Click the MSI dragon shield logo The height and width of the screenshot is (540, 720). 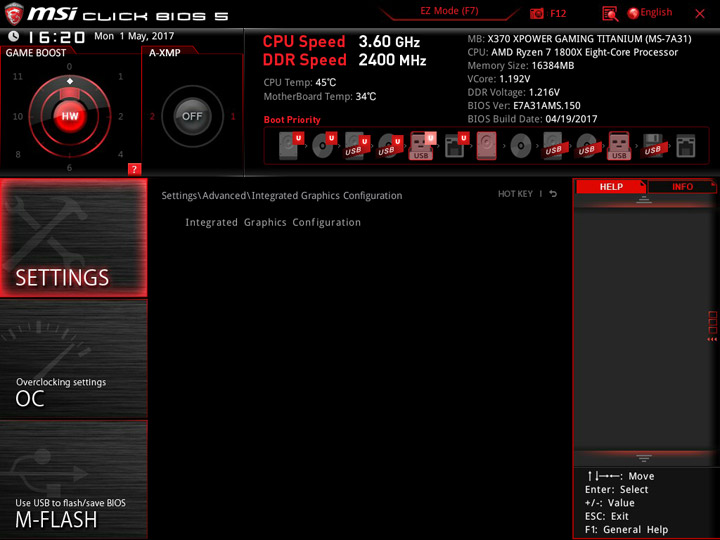[14, 13]
